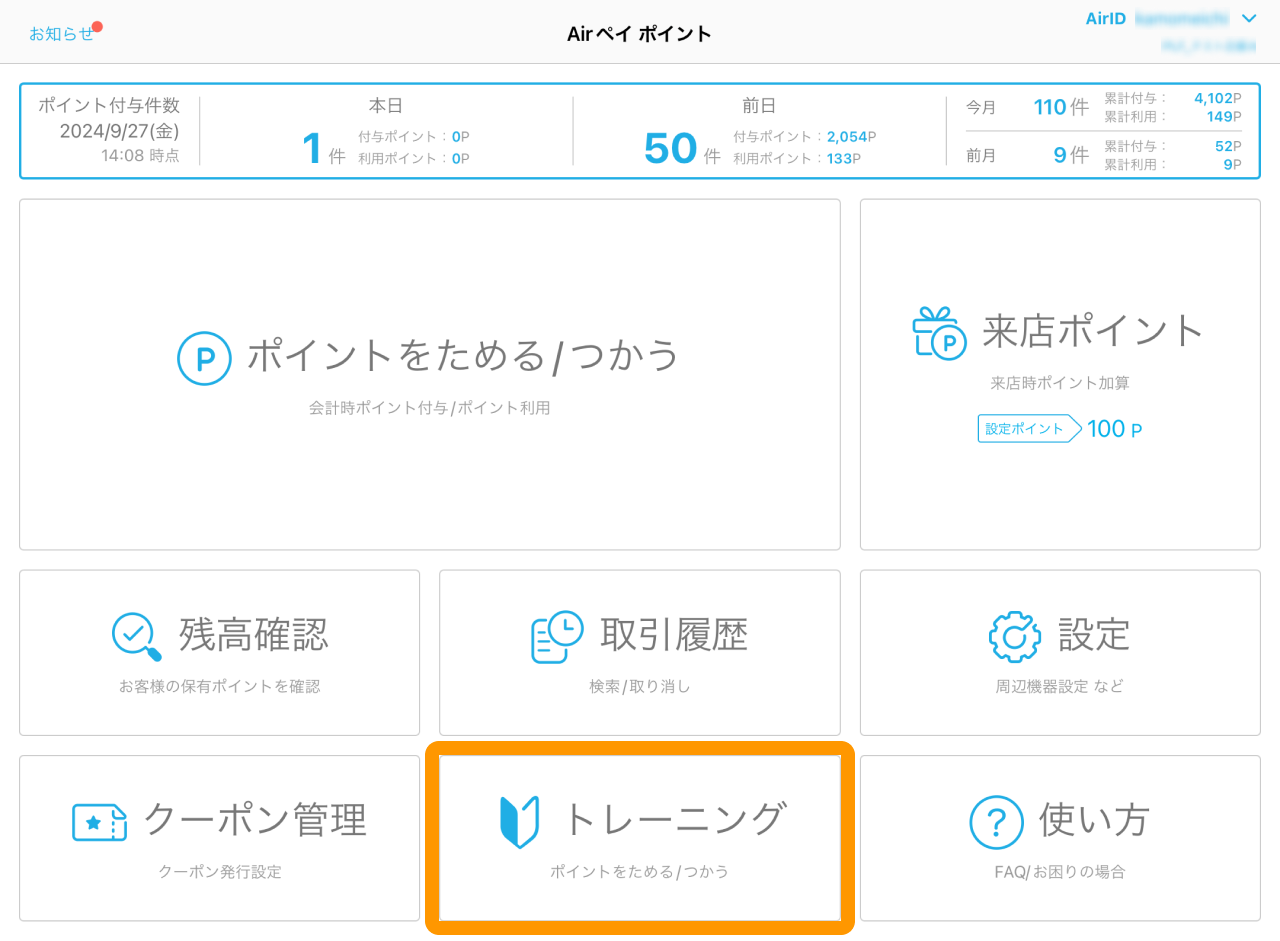
Task: Click the 検索/取り消し subtitle
Action: (x=640, y=686)
